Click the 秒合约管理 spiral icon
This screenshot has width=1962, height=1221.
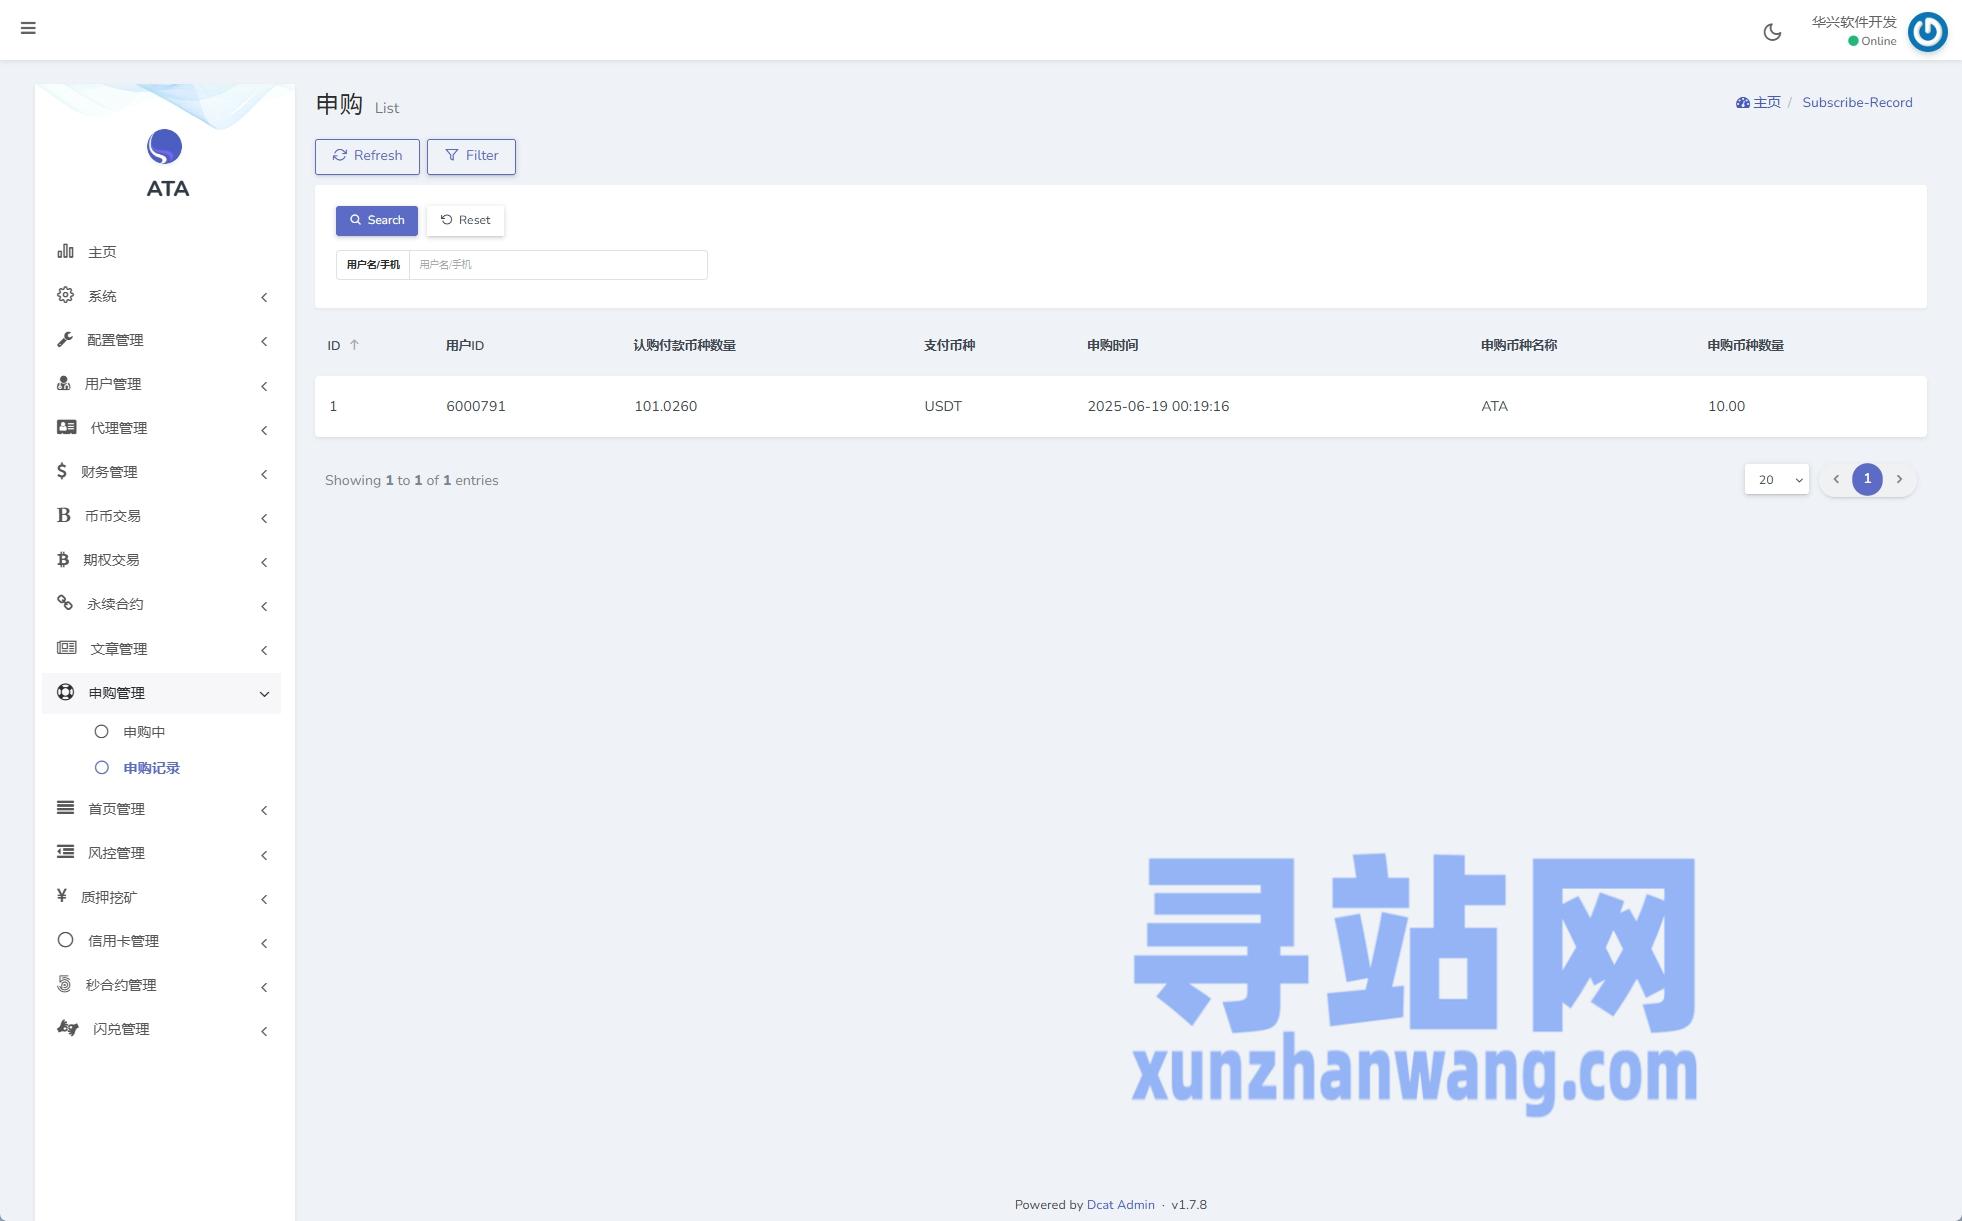(x=64, y=984)
